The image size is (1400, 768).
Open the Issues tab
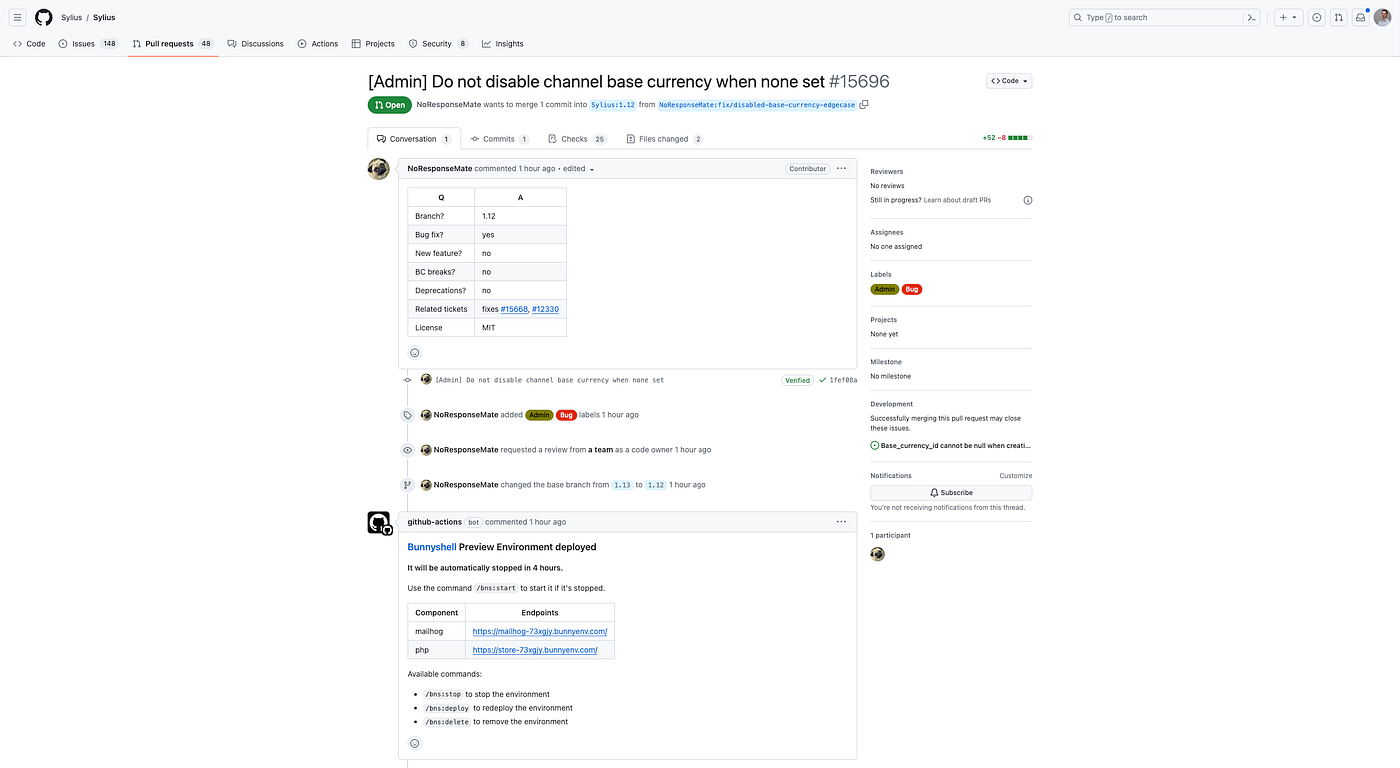pos(88,43)
